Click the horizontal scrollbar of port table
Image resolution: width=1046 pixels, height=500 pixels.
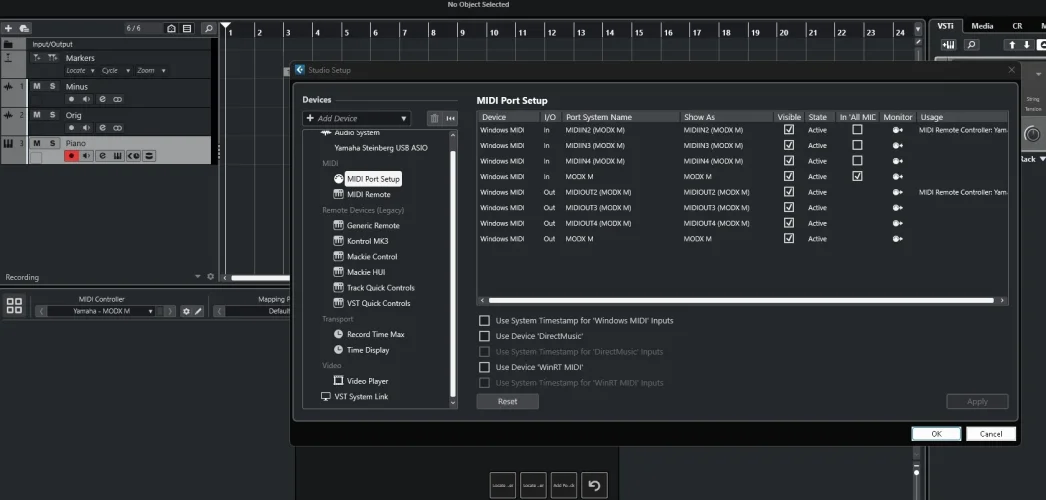click(x=742, y=301)
